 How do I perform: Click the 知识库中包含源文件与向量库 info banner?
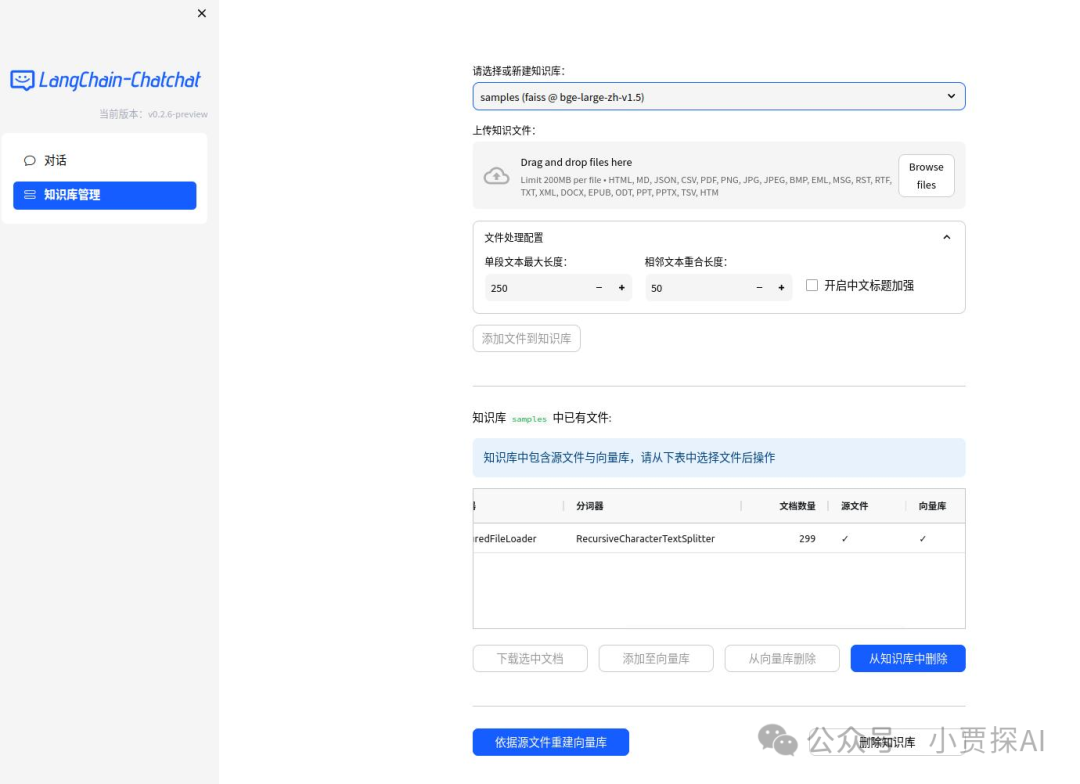[x=718, y=457]
